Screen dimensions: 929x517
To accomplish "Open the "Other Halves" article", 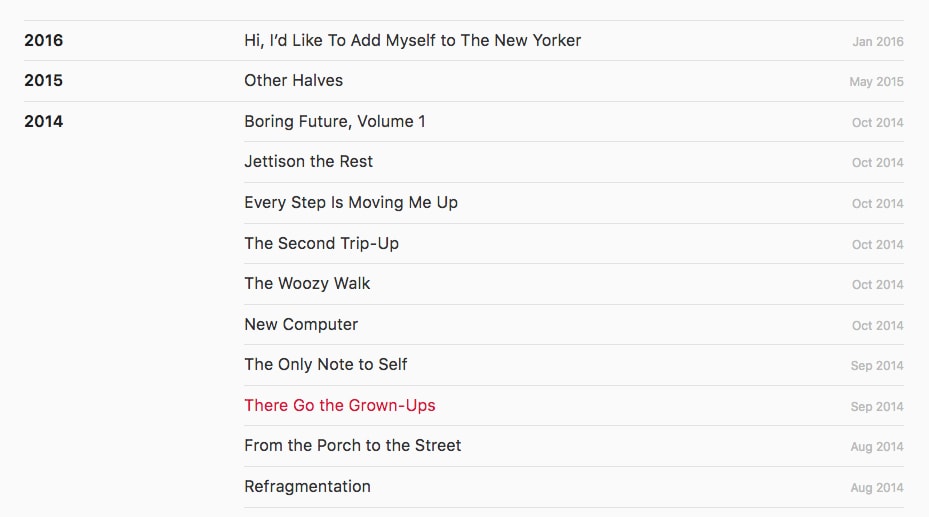I will [x=293, y=81].
